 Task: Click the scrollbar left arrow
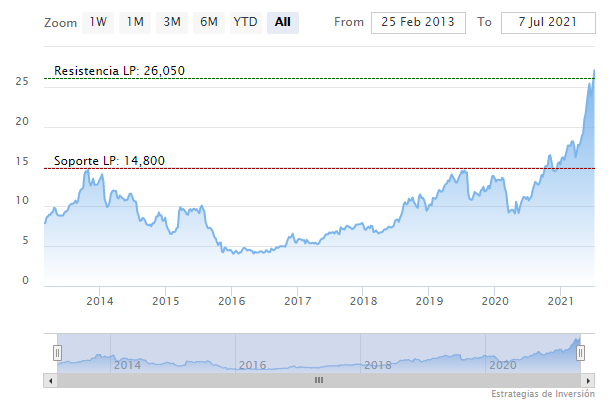(x=50, y=380)
